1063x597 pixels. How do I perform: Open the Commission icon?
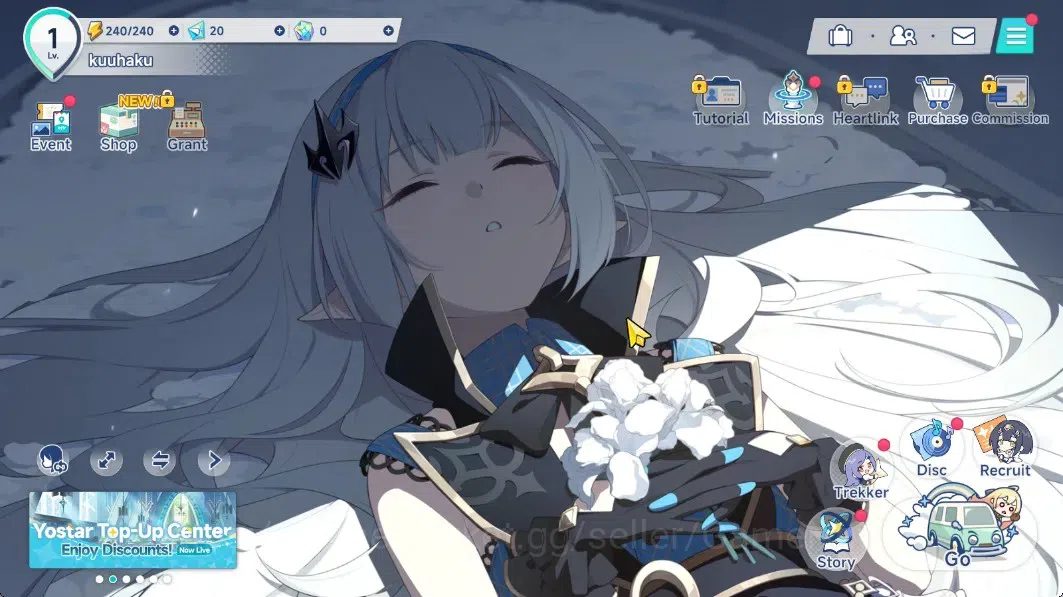(x=1010, y=102)
